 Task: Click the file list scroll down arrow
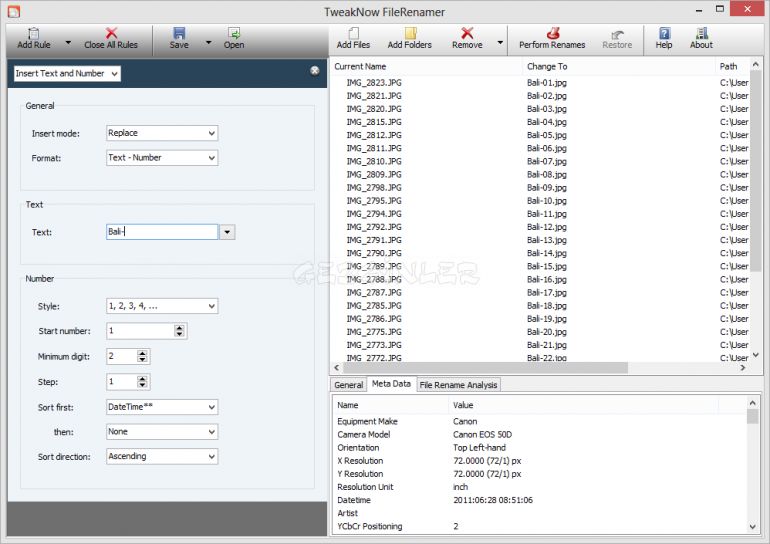756,355
